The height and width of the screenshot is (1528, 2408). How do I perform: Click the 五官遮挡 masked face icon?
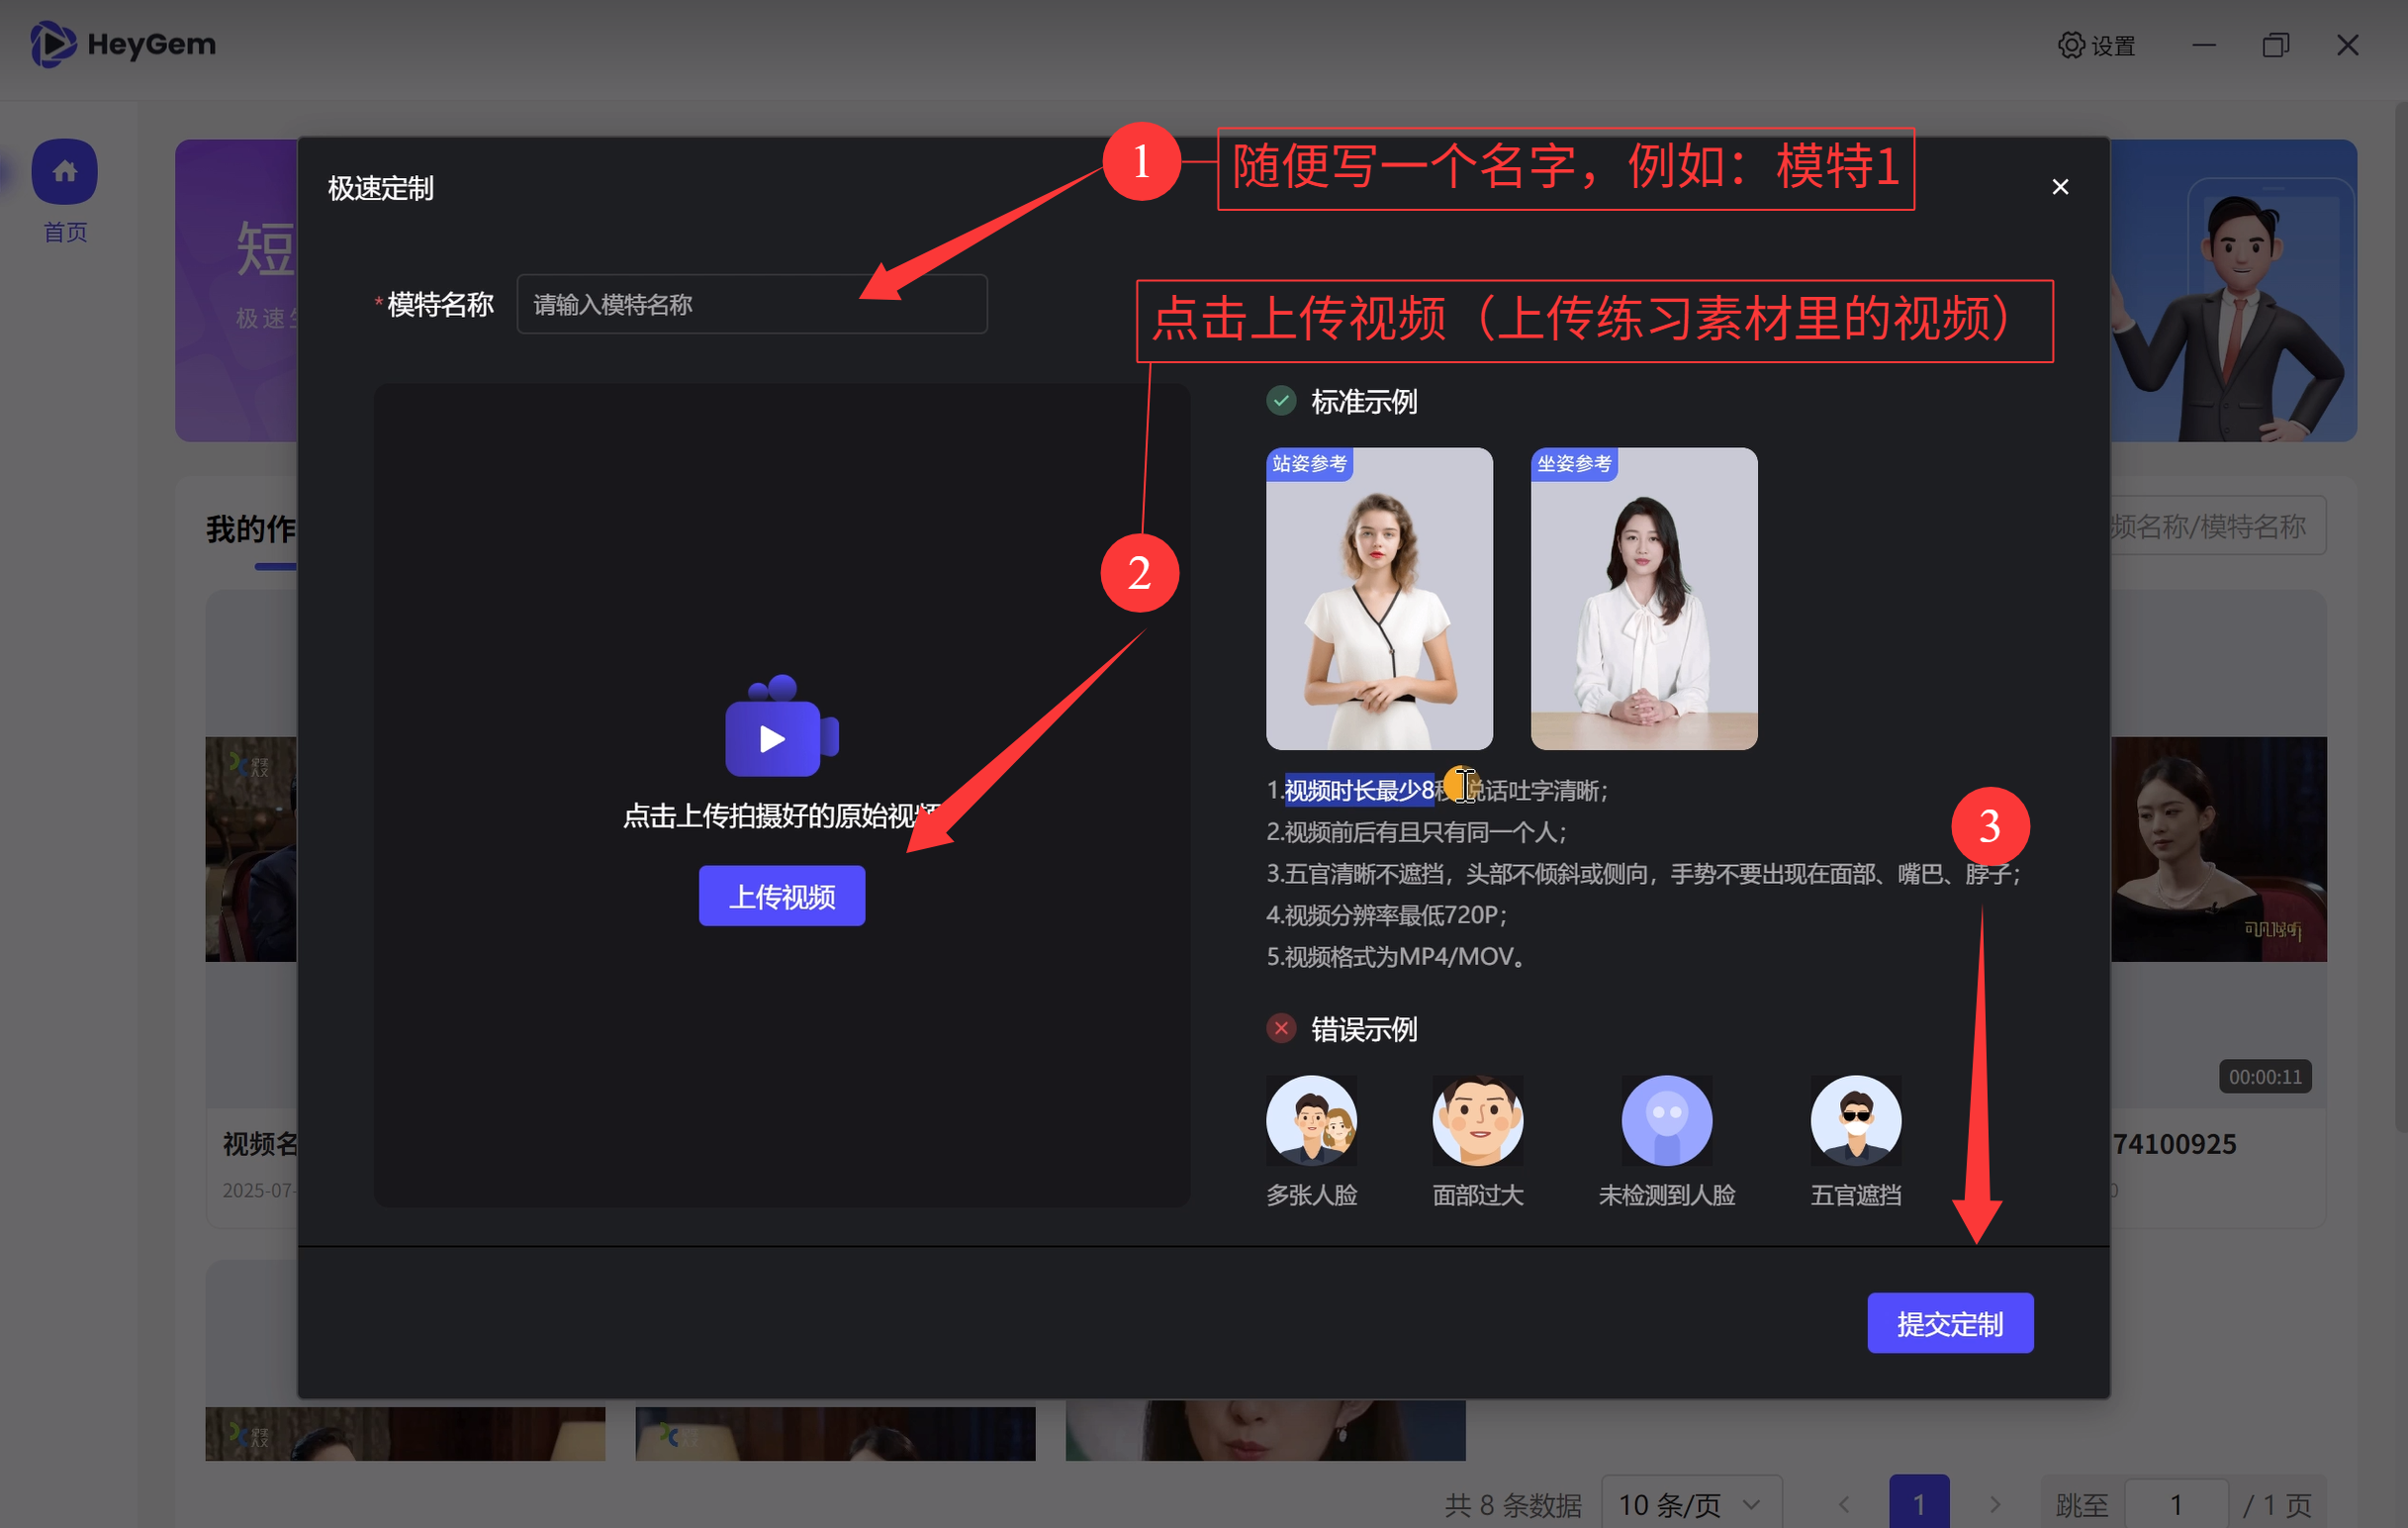pyautogui.click(x=1855, y=1120)
